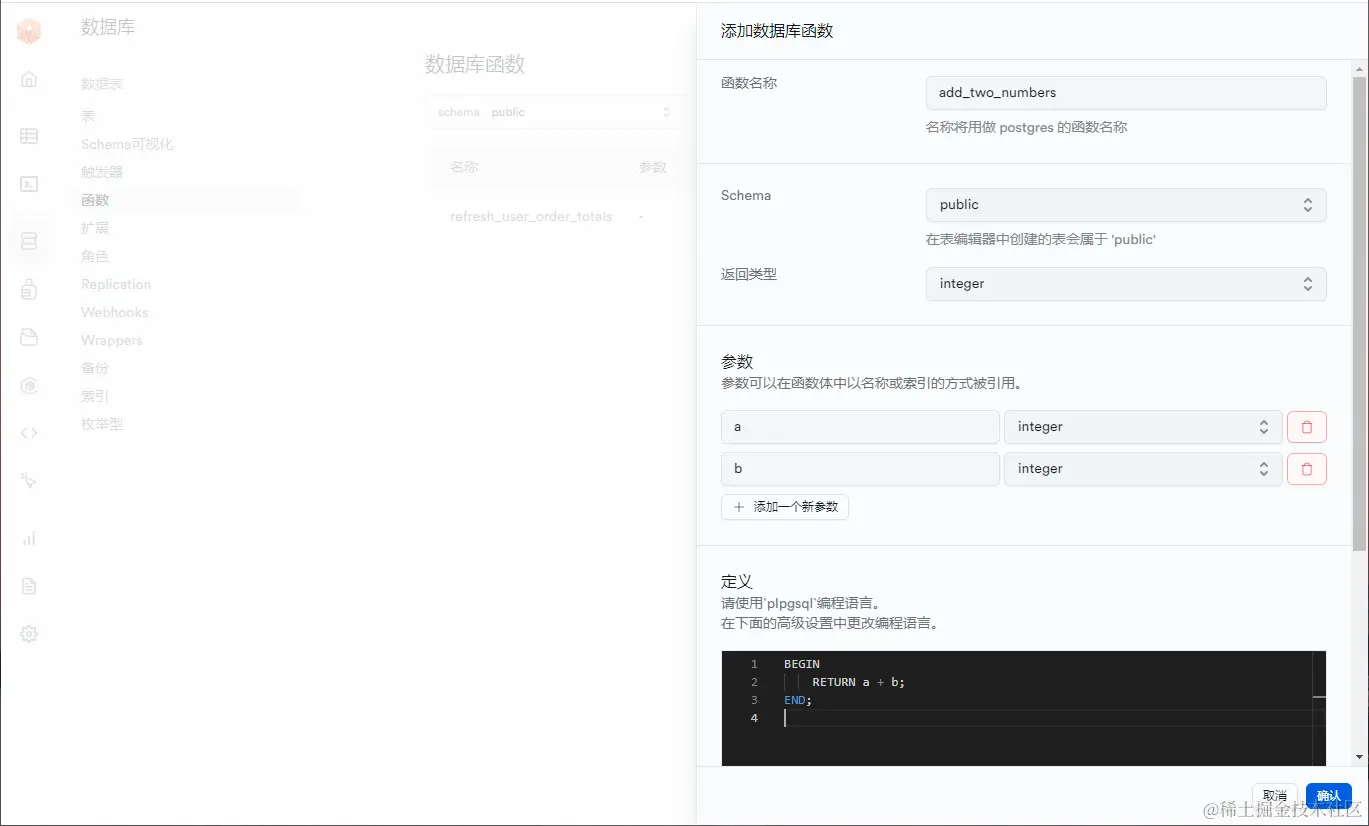Viewport: 1369px width, 826px height.
Task: Focus the 函数名称 field add_two_numbers
Action: point(1126,93)
